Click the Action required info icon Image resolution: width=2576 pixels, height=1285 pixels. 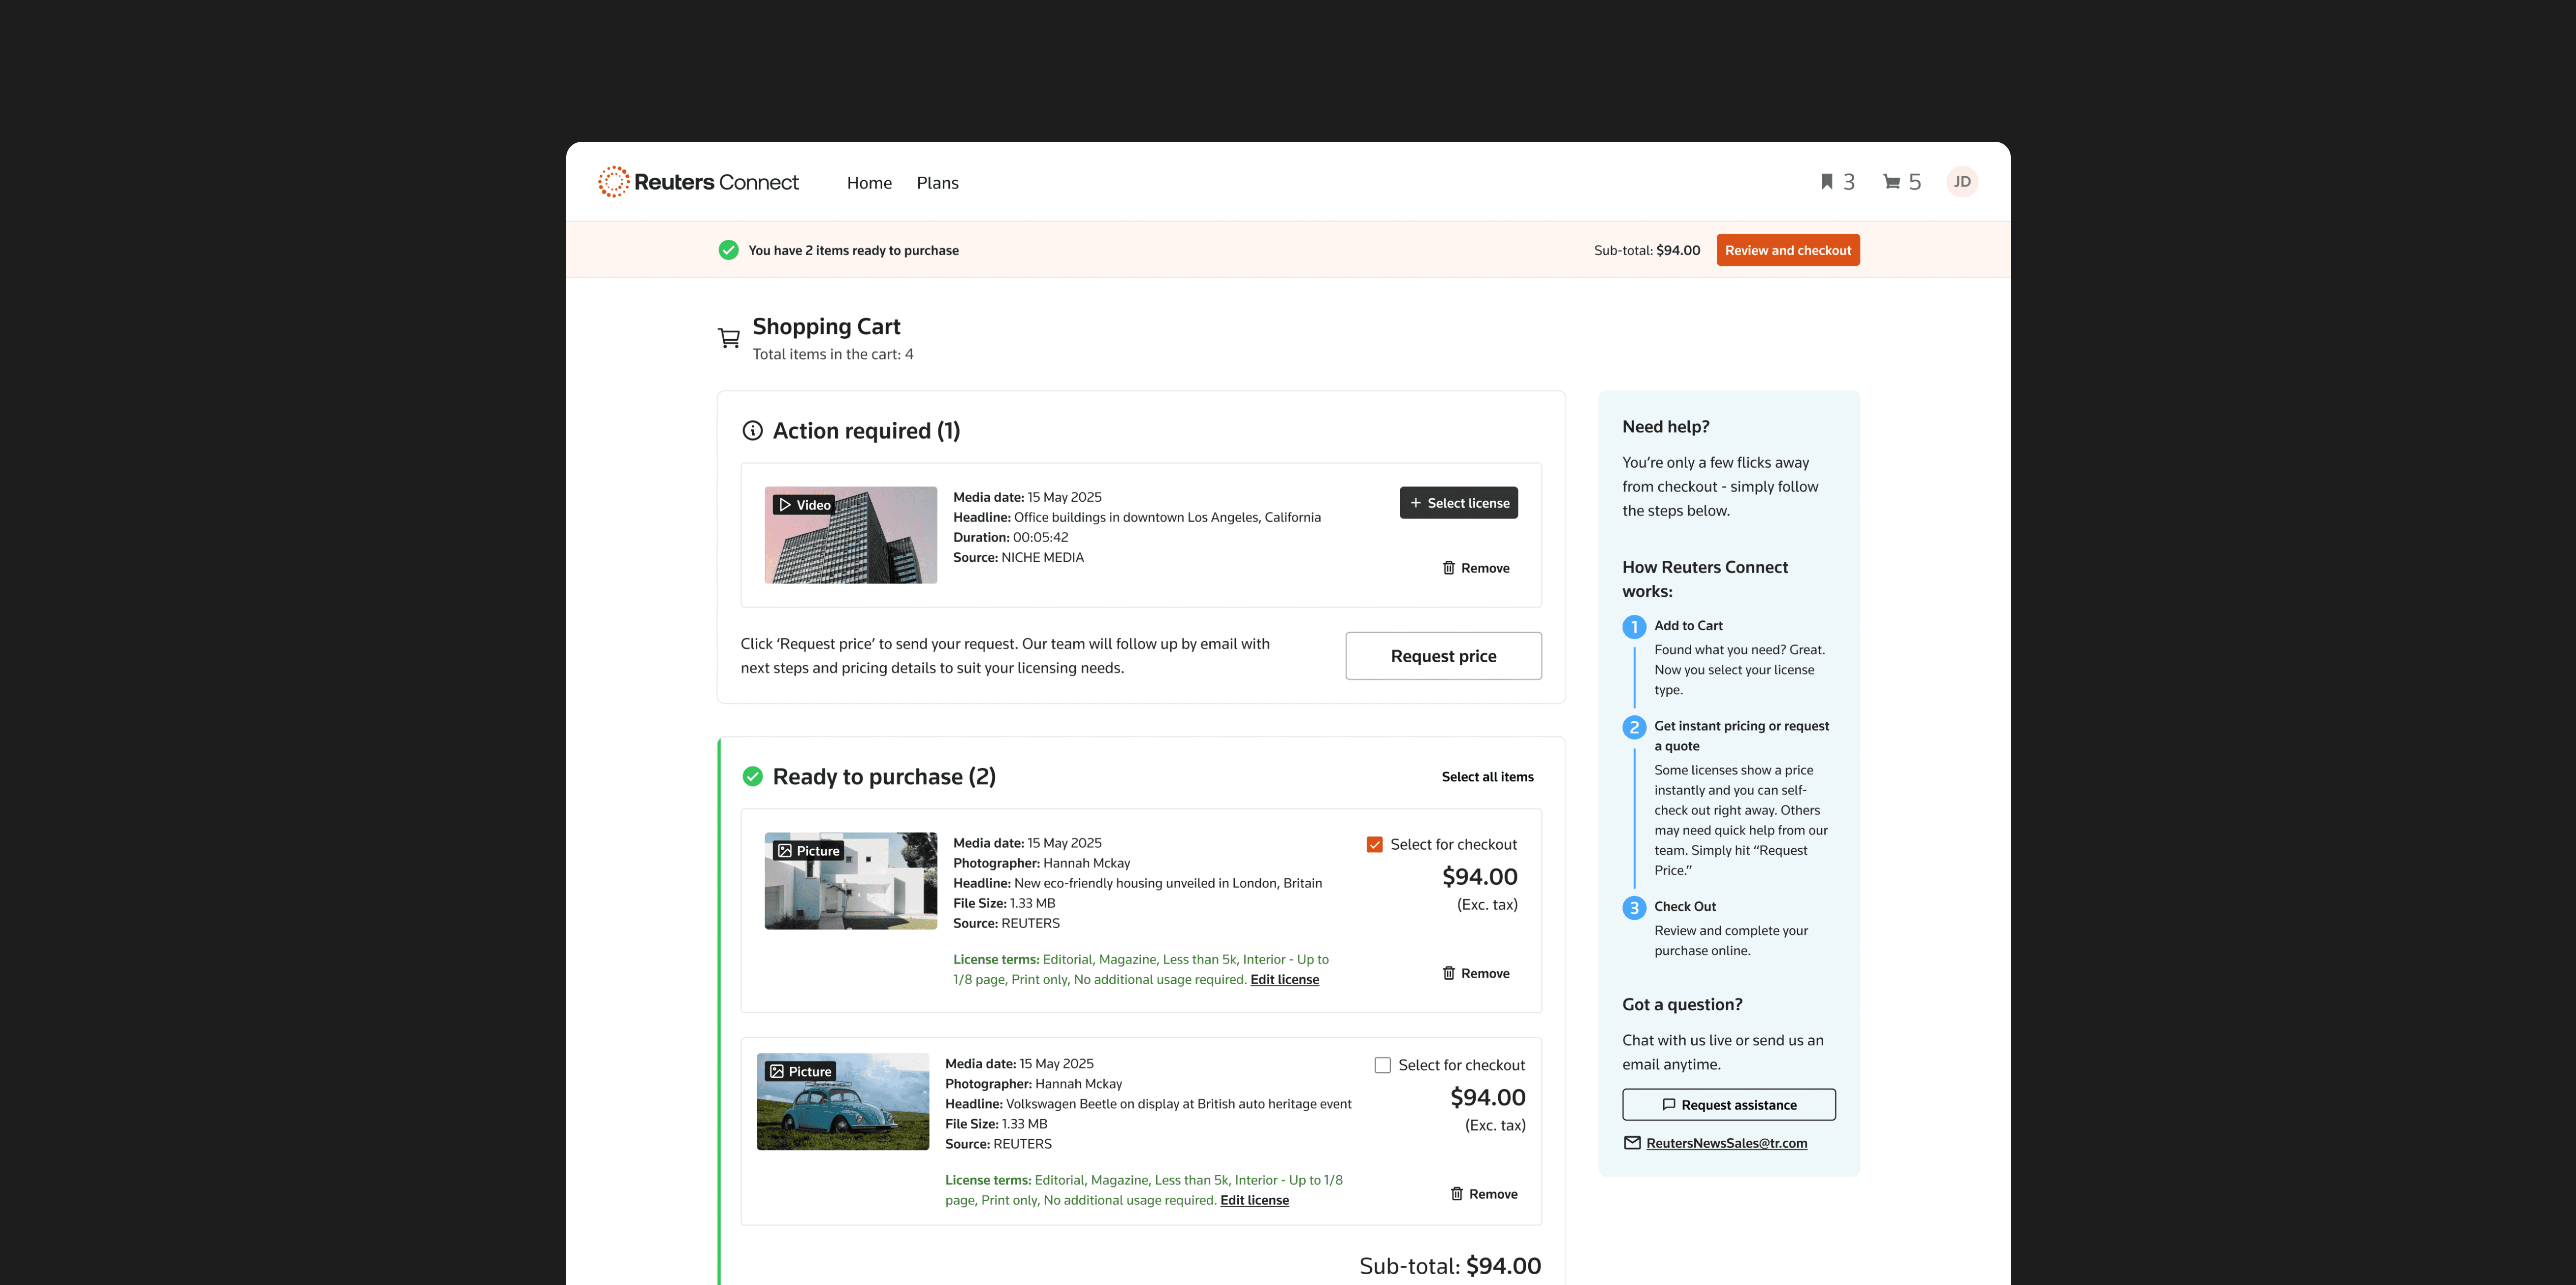[x=752, y=431]
